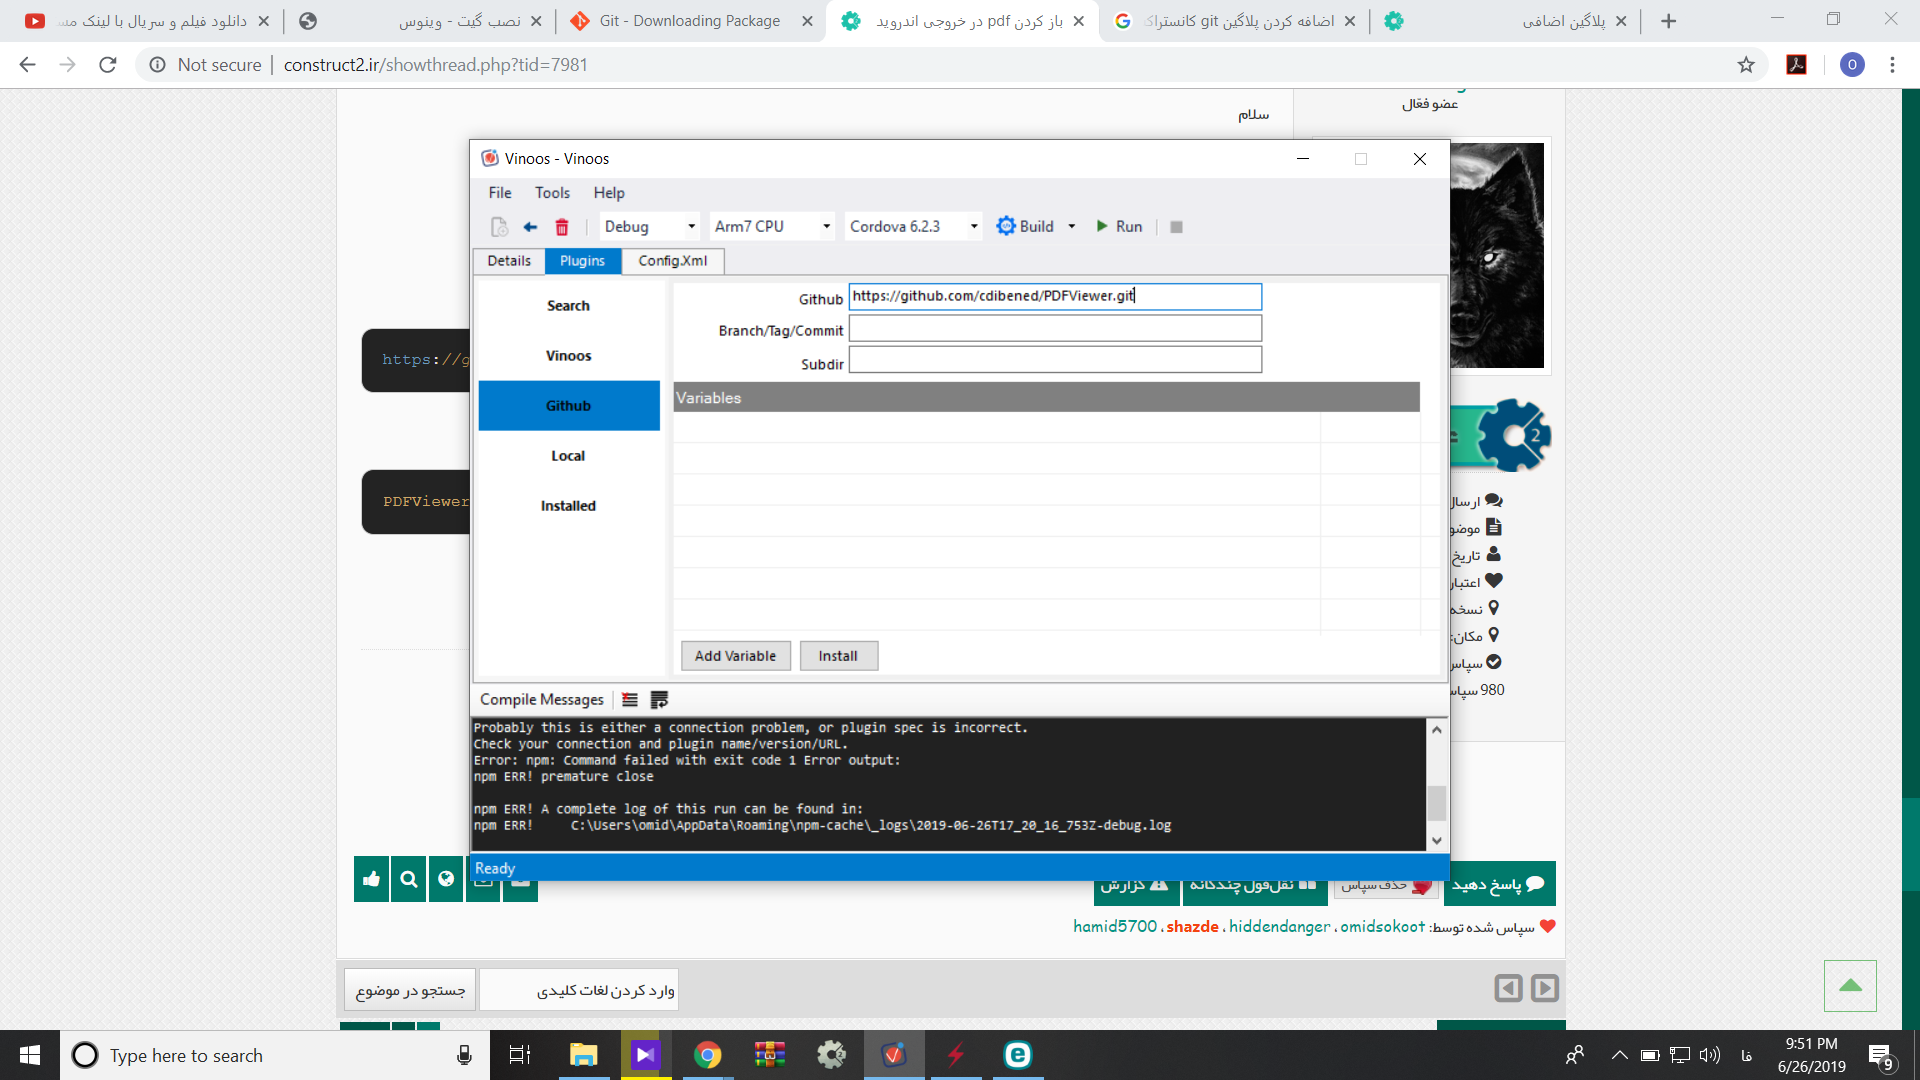Click the keyword entry field on forum page
This screenshot has height=1080, width=1920.
[x=579, y=990]
